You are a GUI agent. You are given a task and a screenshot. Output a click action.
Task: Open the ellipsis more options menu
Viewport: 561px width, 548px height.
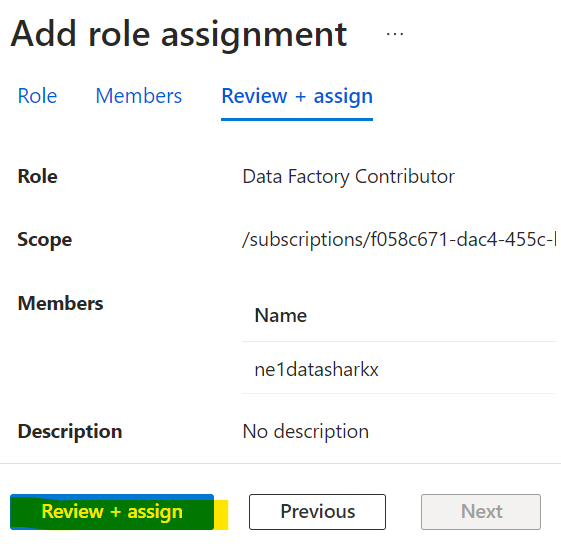pyautogui.click(x=395, y=34)
